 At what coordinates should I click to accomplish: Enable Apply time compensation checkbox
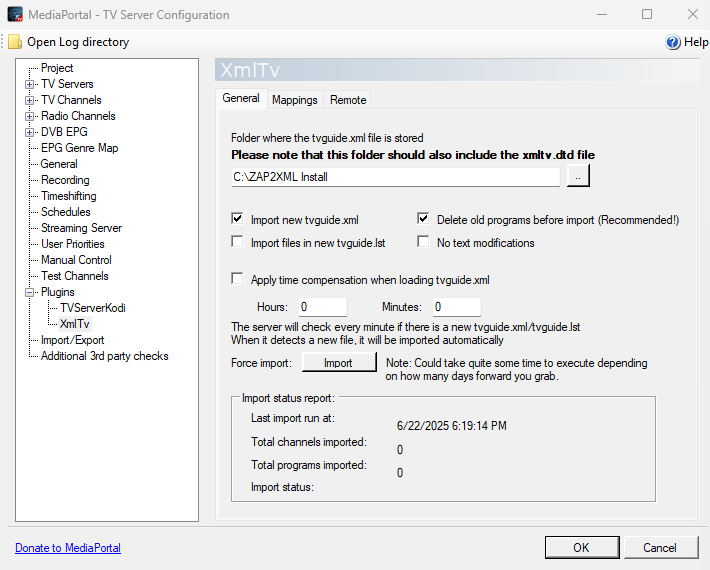237,280
